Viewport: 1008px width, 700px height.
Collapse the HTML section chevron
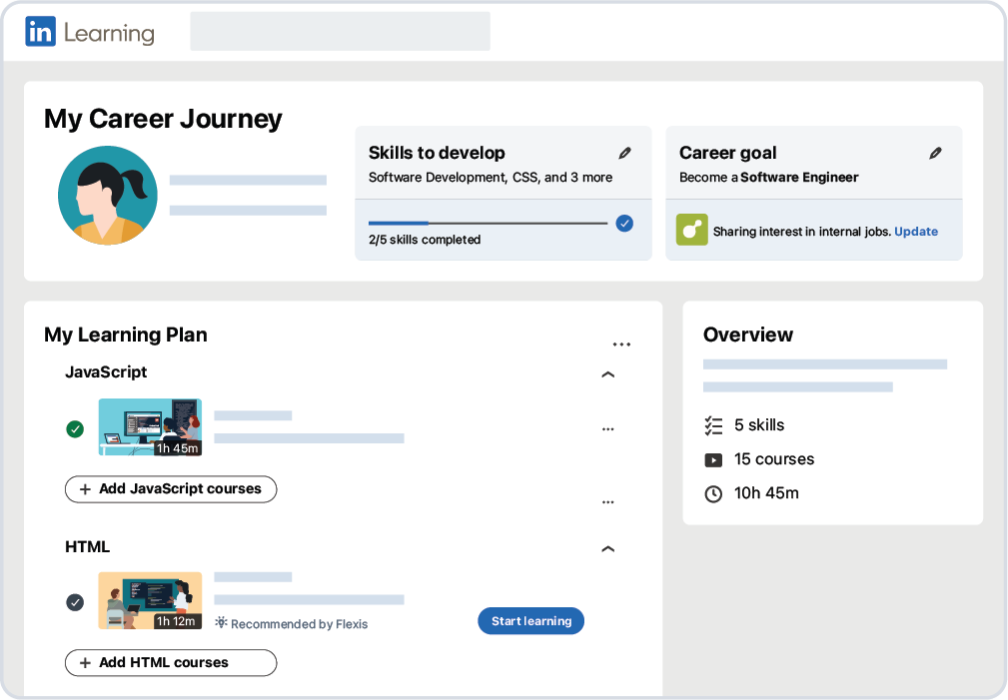coord(608,548)
